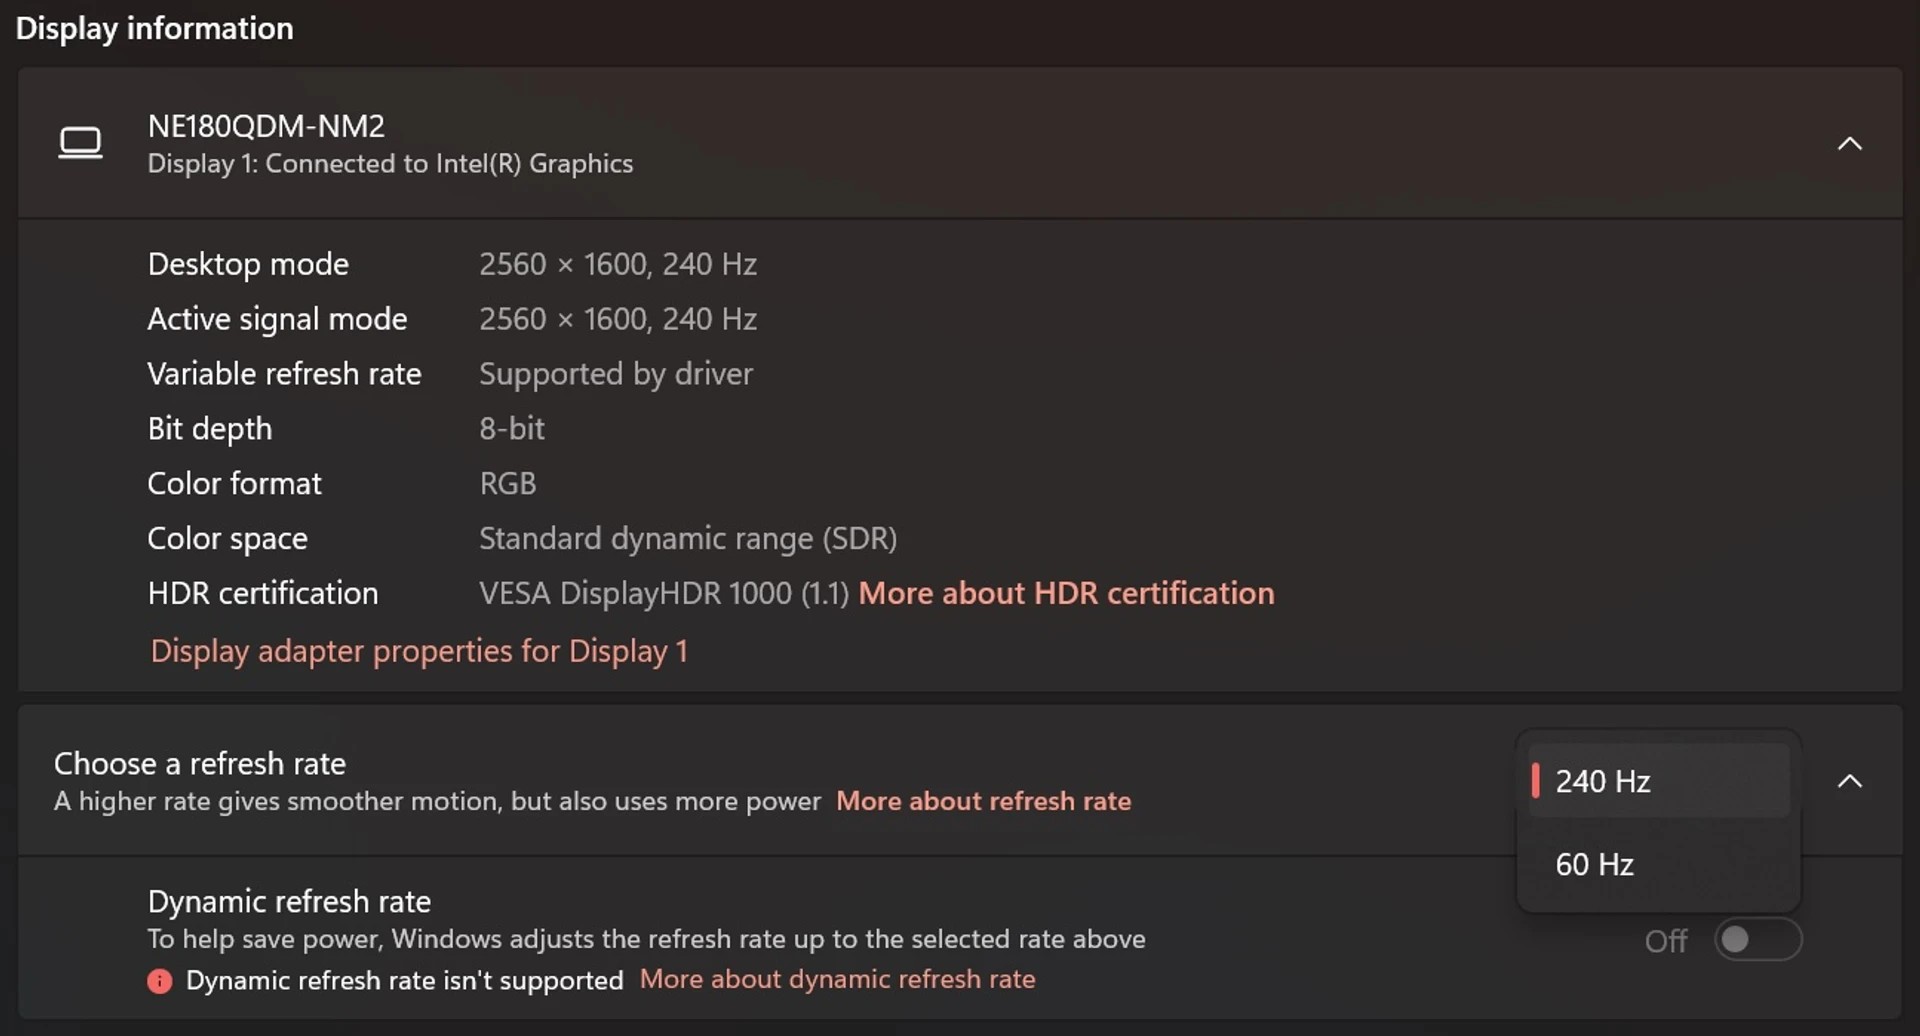Collapse the Choose a refresh rate section
This screenshot has width=1920, height=1036.
1850,781
